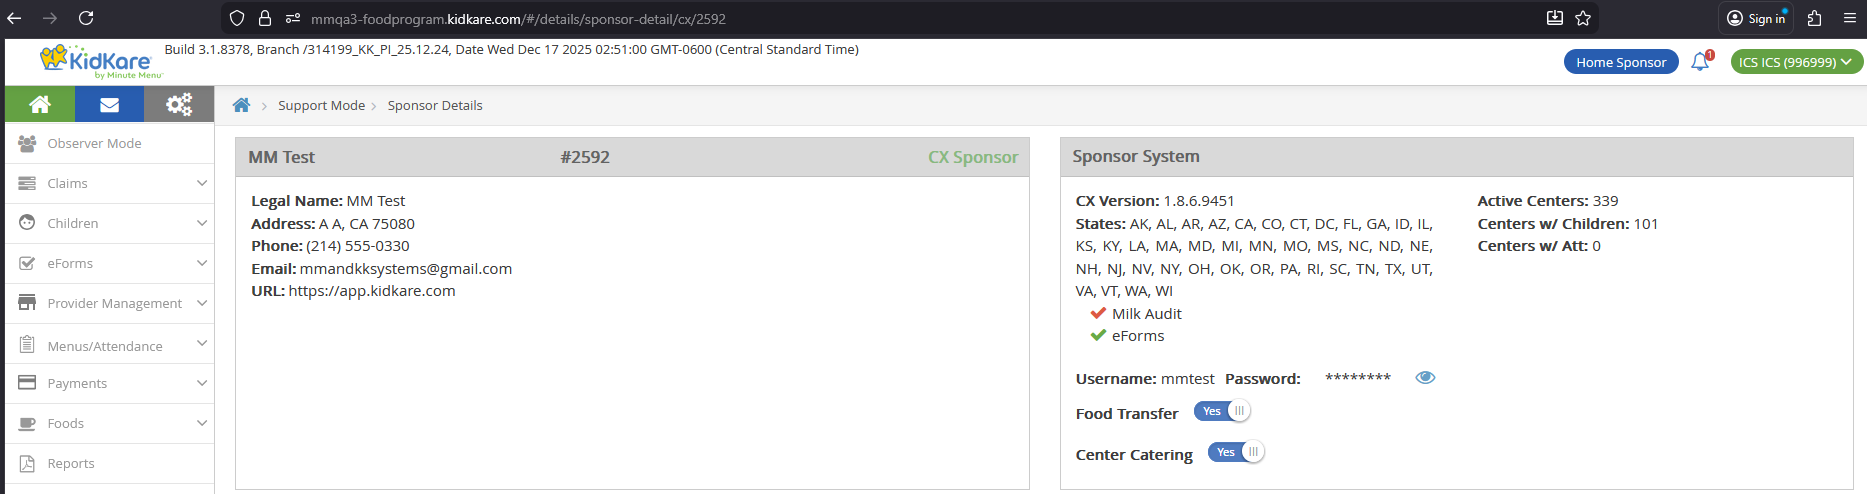1867x494 pixels.
Task: Click the browser forward arrow
Action: 50,18
